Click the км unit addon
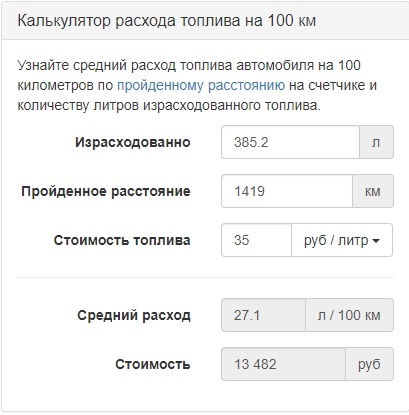 [373, 191]
